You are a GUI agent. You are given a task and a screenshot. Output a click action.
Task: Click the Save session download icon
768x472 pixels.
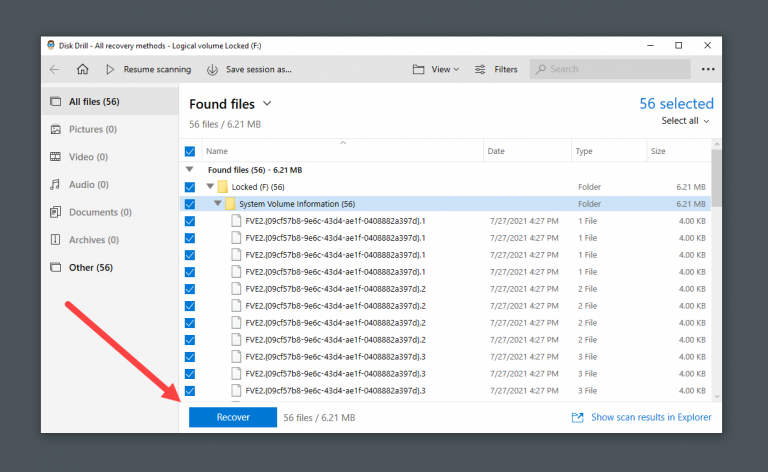[x=212, y=69]
